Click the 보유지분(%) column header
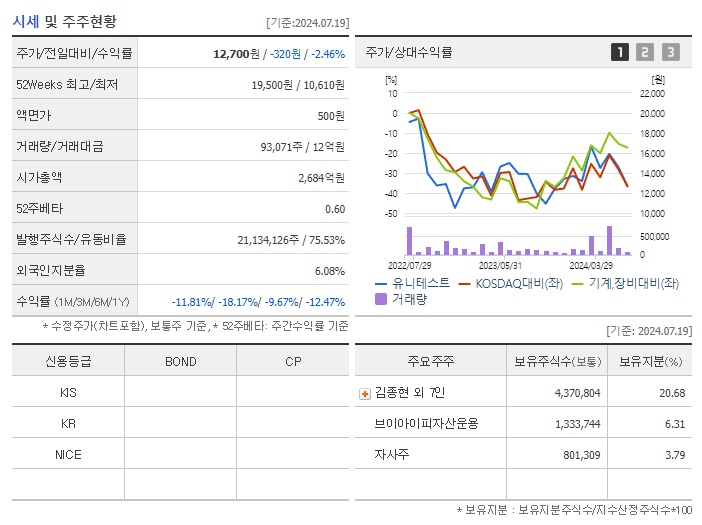Image resolution: width=702 pixels, height=525 pixels. (650, 361)
